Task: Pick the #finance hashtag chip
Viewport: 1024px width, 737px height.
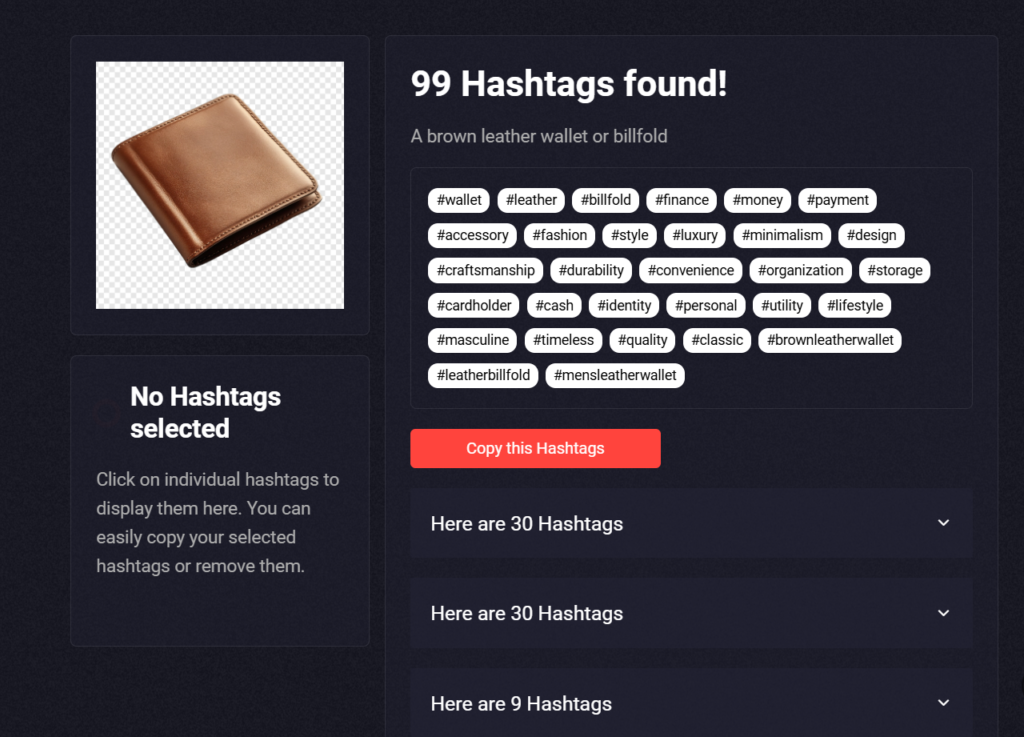Action: pos(681,200)
